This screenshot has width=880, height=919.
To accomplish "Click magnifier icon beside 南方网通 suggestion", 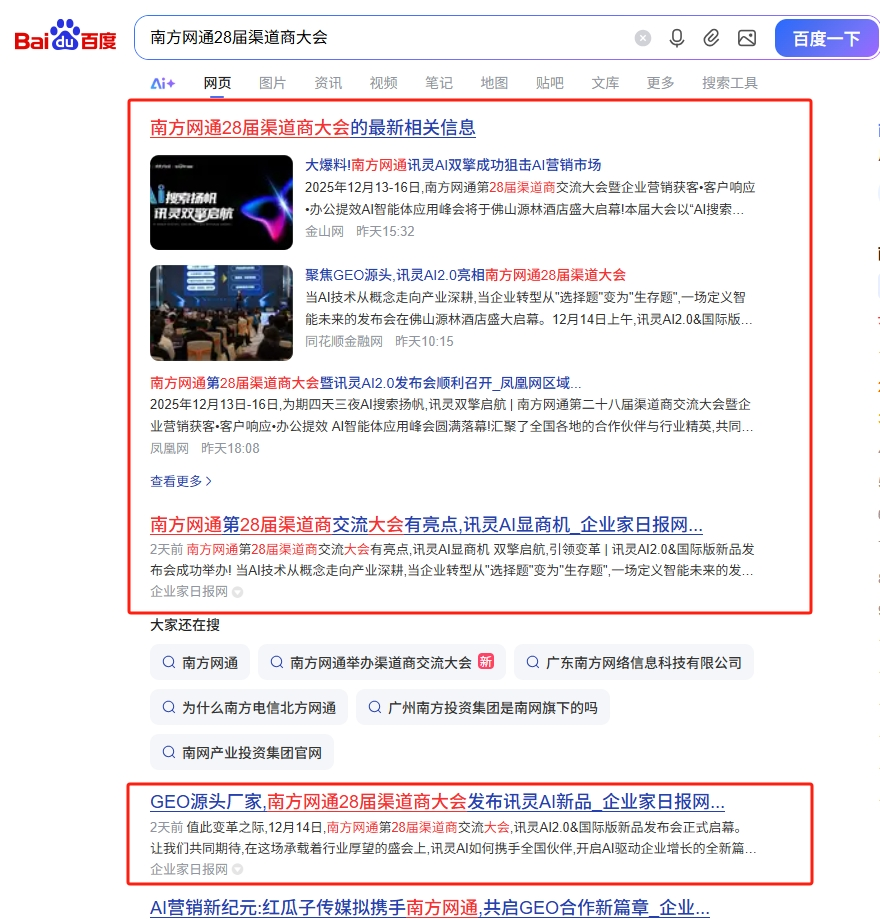I will tap(168, 662).
